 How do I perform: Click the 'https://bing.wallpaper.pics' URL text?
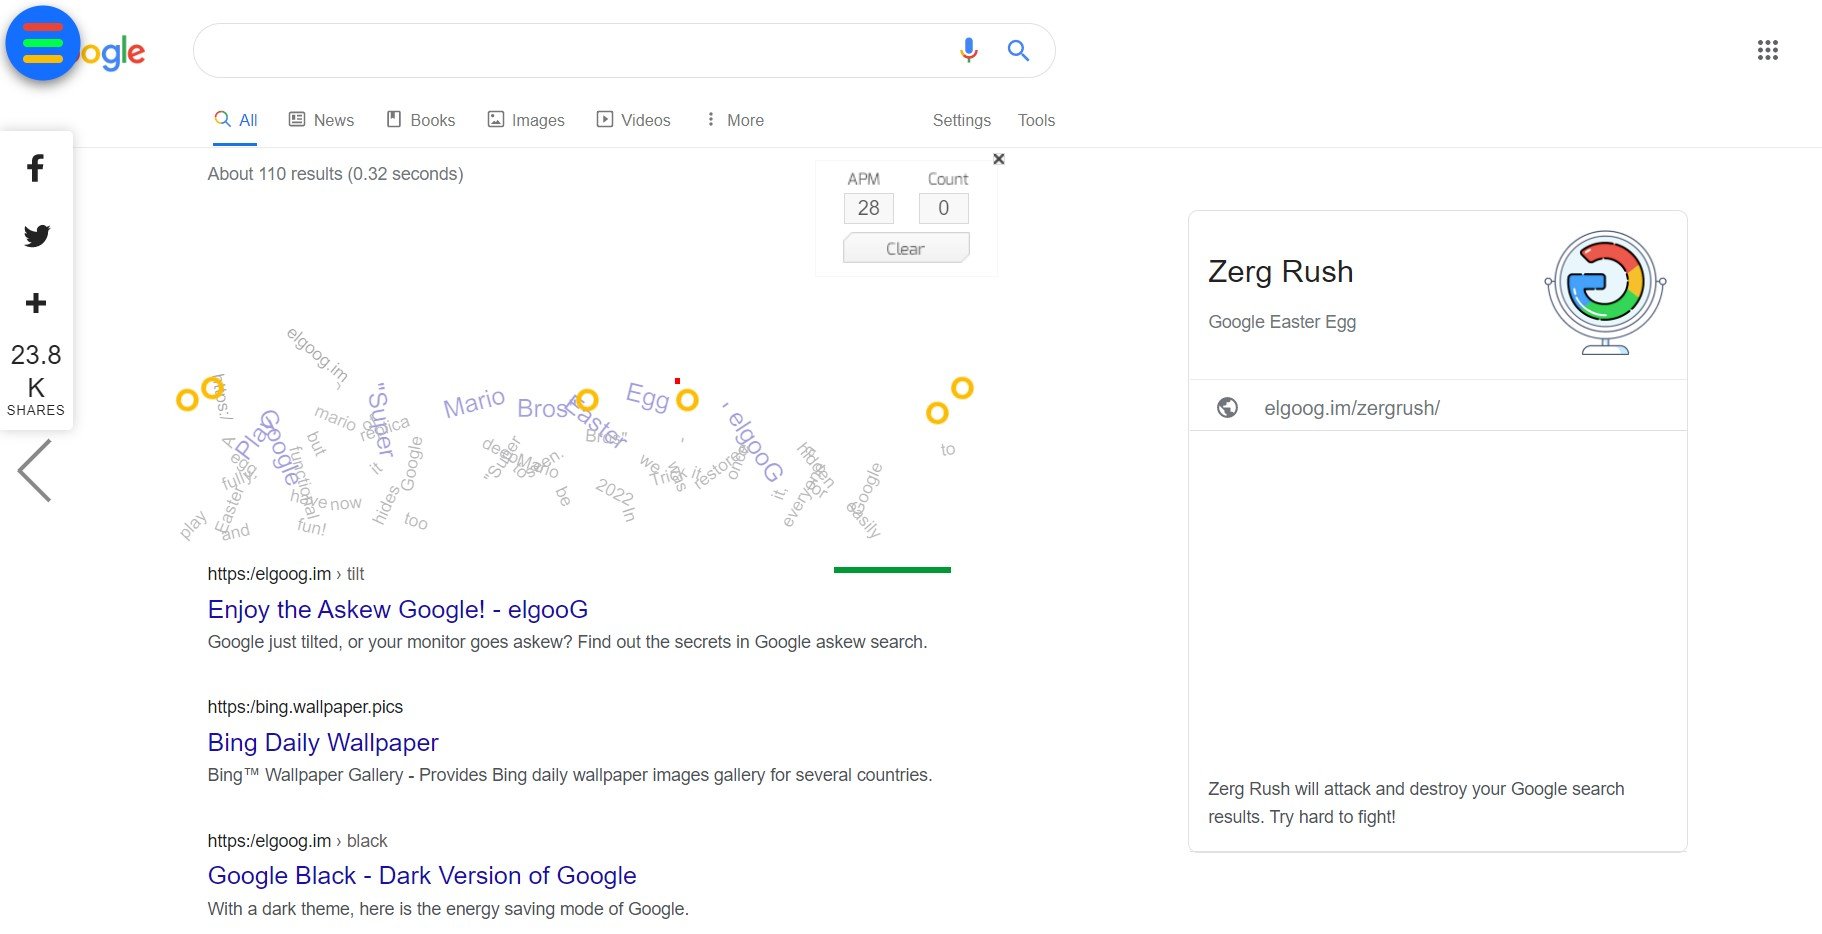click(305, 707)
